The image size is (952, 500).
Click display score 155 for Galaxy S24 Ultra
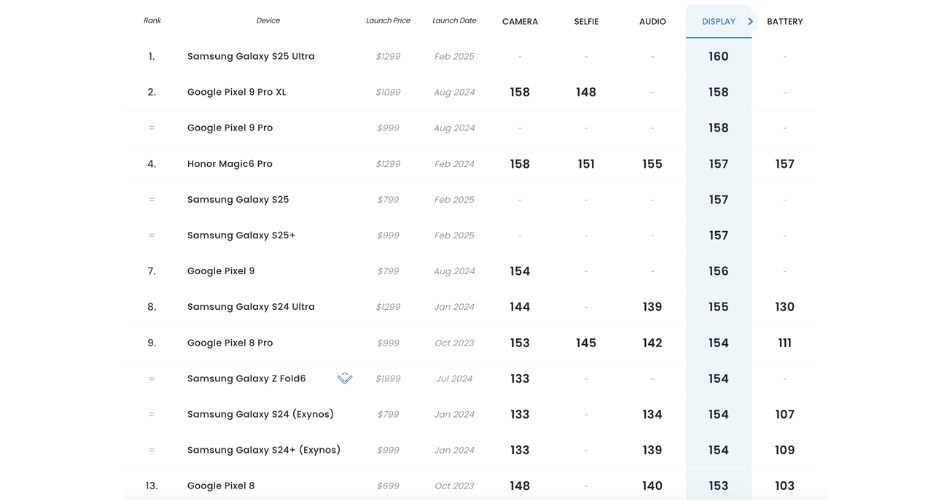click(718, 307)
